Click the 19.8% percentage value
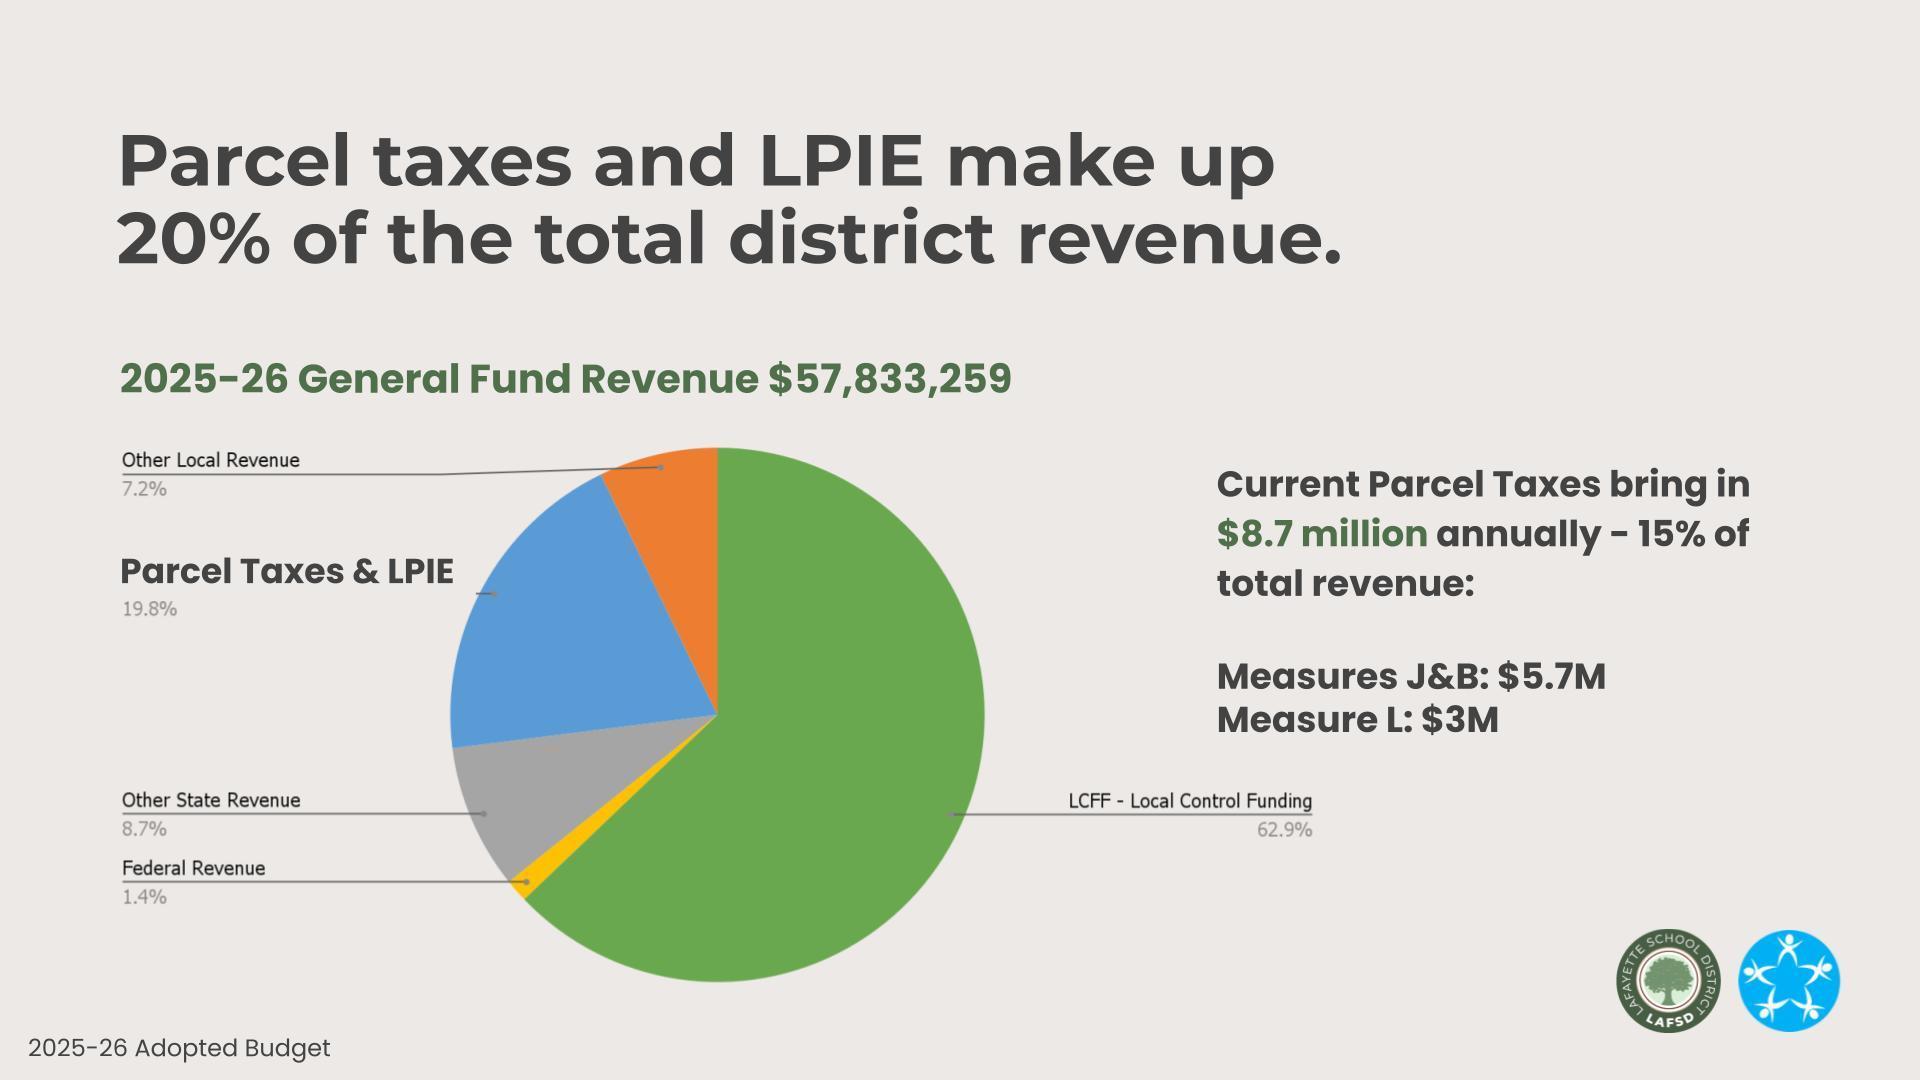 point(149,609)
